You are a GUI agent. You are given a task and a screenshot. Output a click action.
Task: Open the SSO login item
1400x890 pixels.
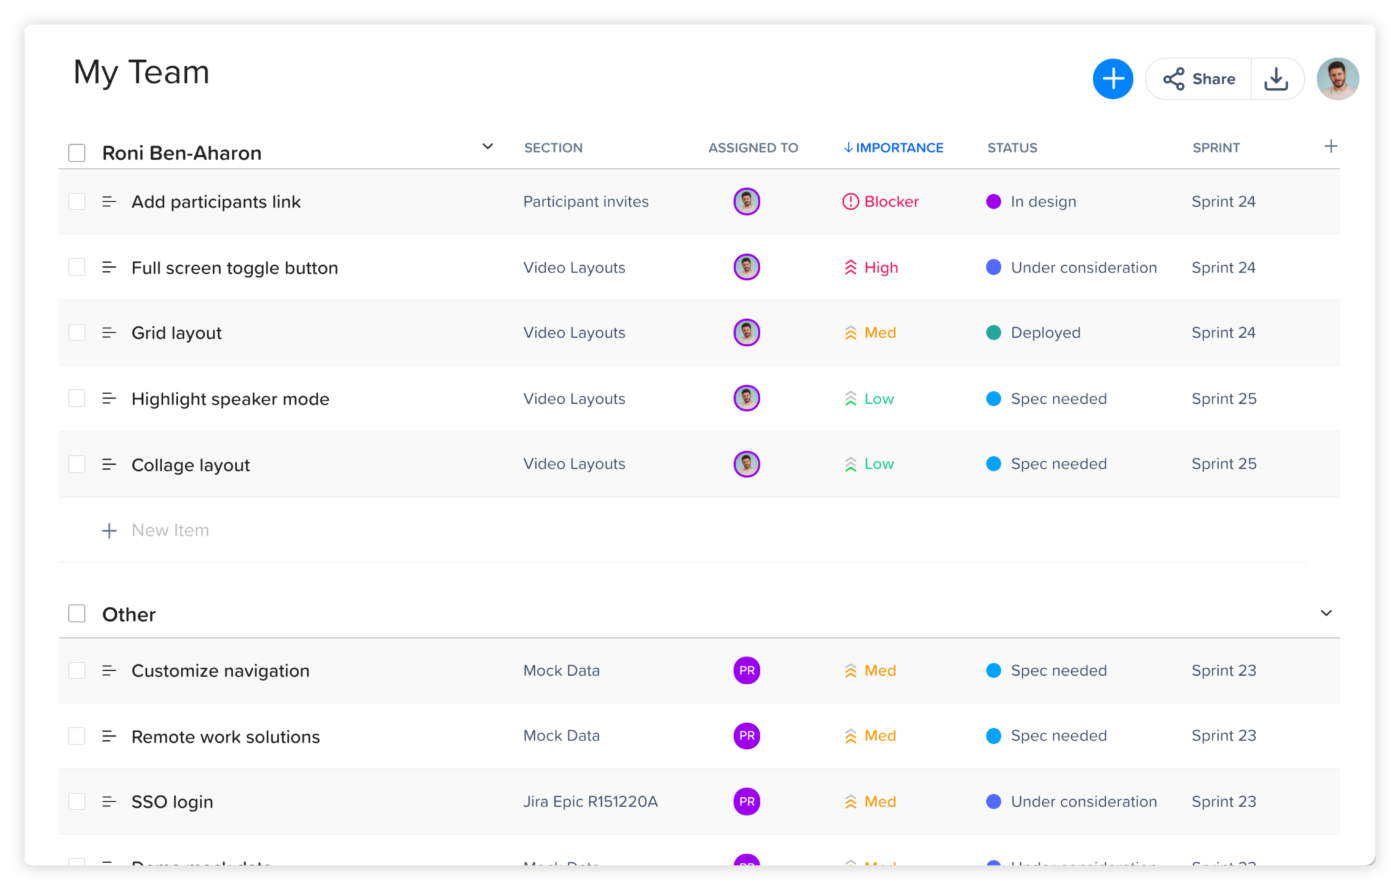click(x=172, y=802)
